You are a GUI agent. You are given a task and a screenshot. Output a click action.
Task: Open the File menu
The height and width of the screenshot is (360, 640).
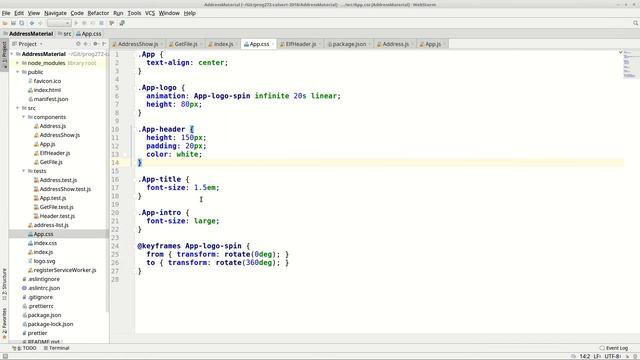pyautogui.click(x=6, y=13)
